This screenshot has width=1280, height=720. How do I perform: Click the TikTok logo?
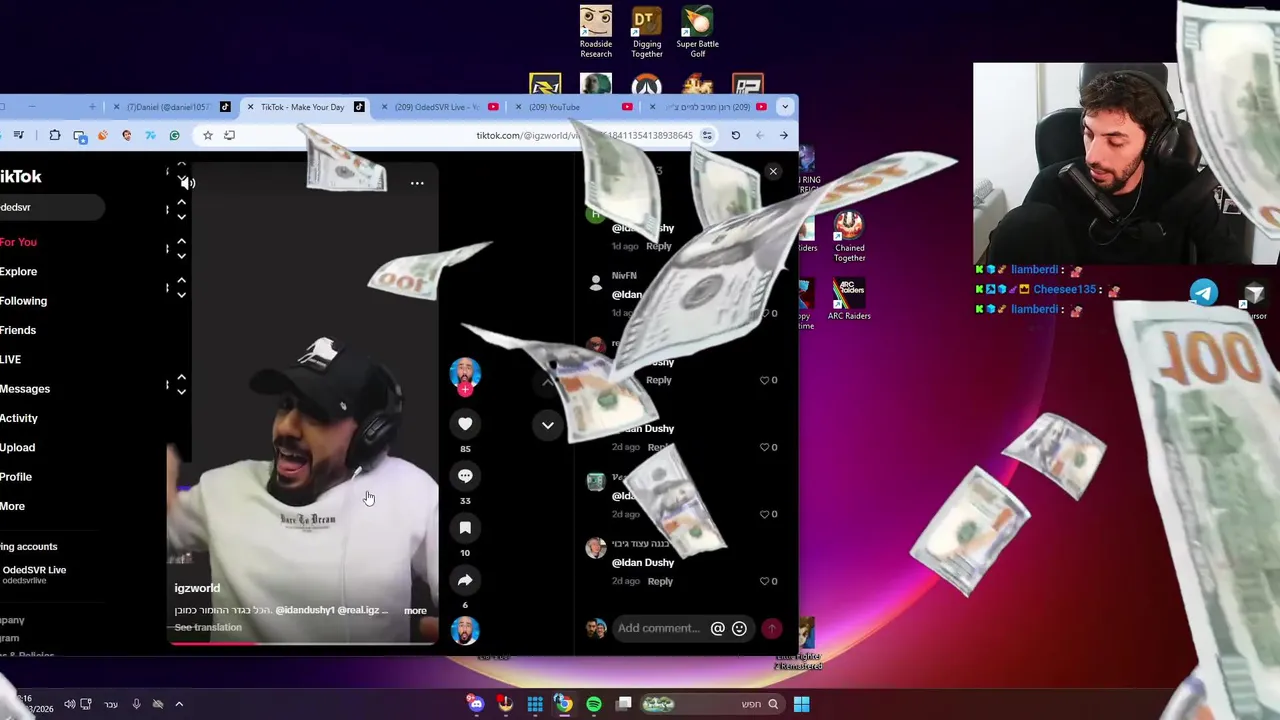click(20, 177)
